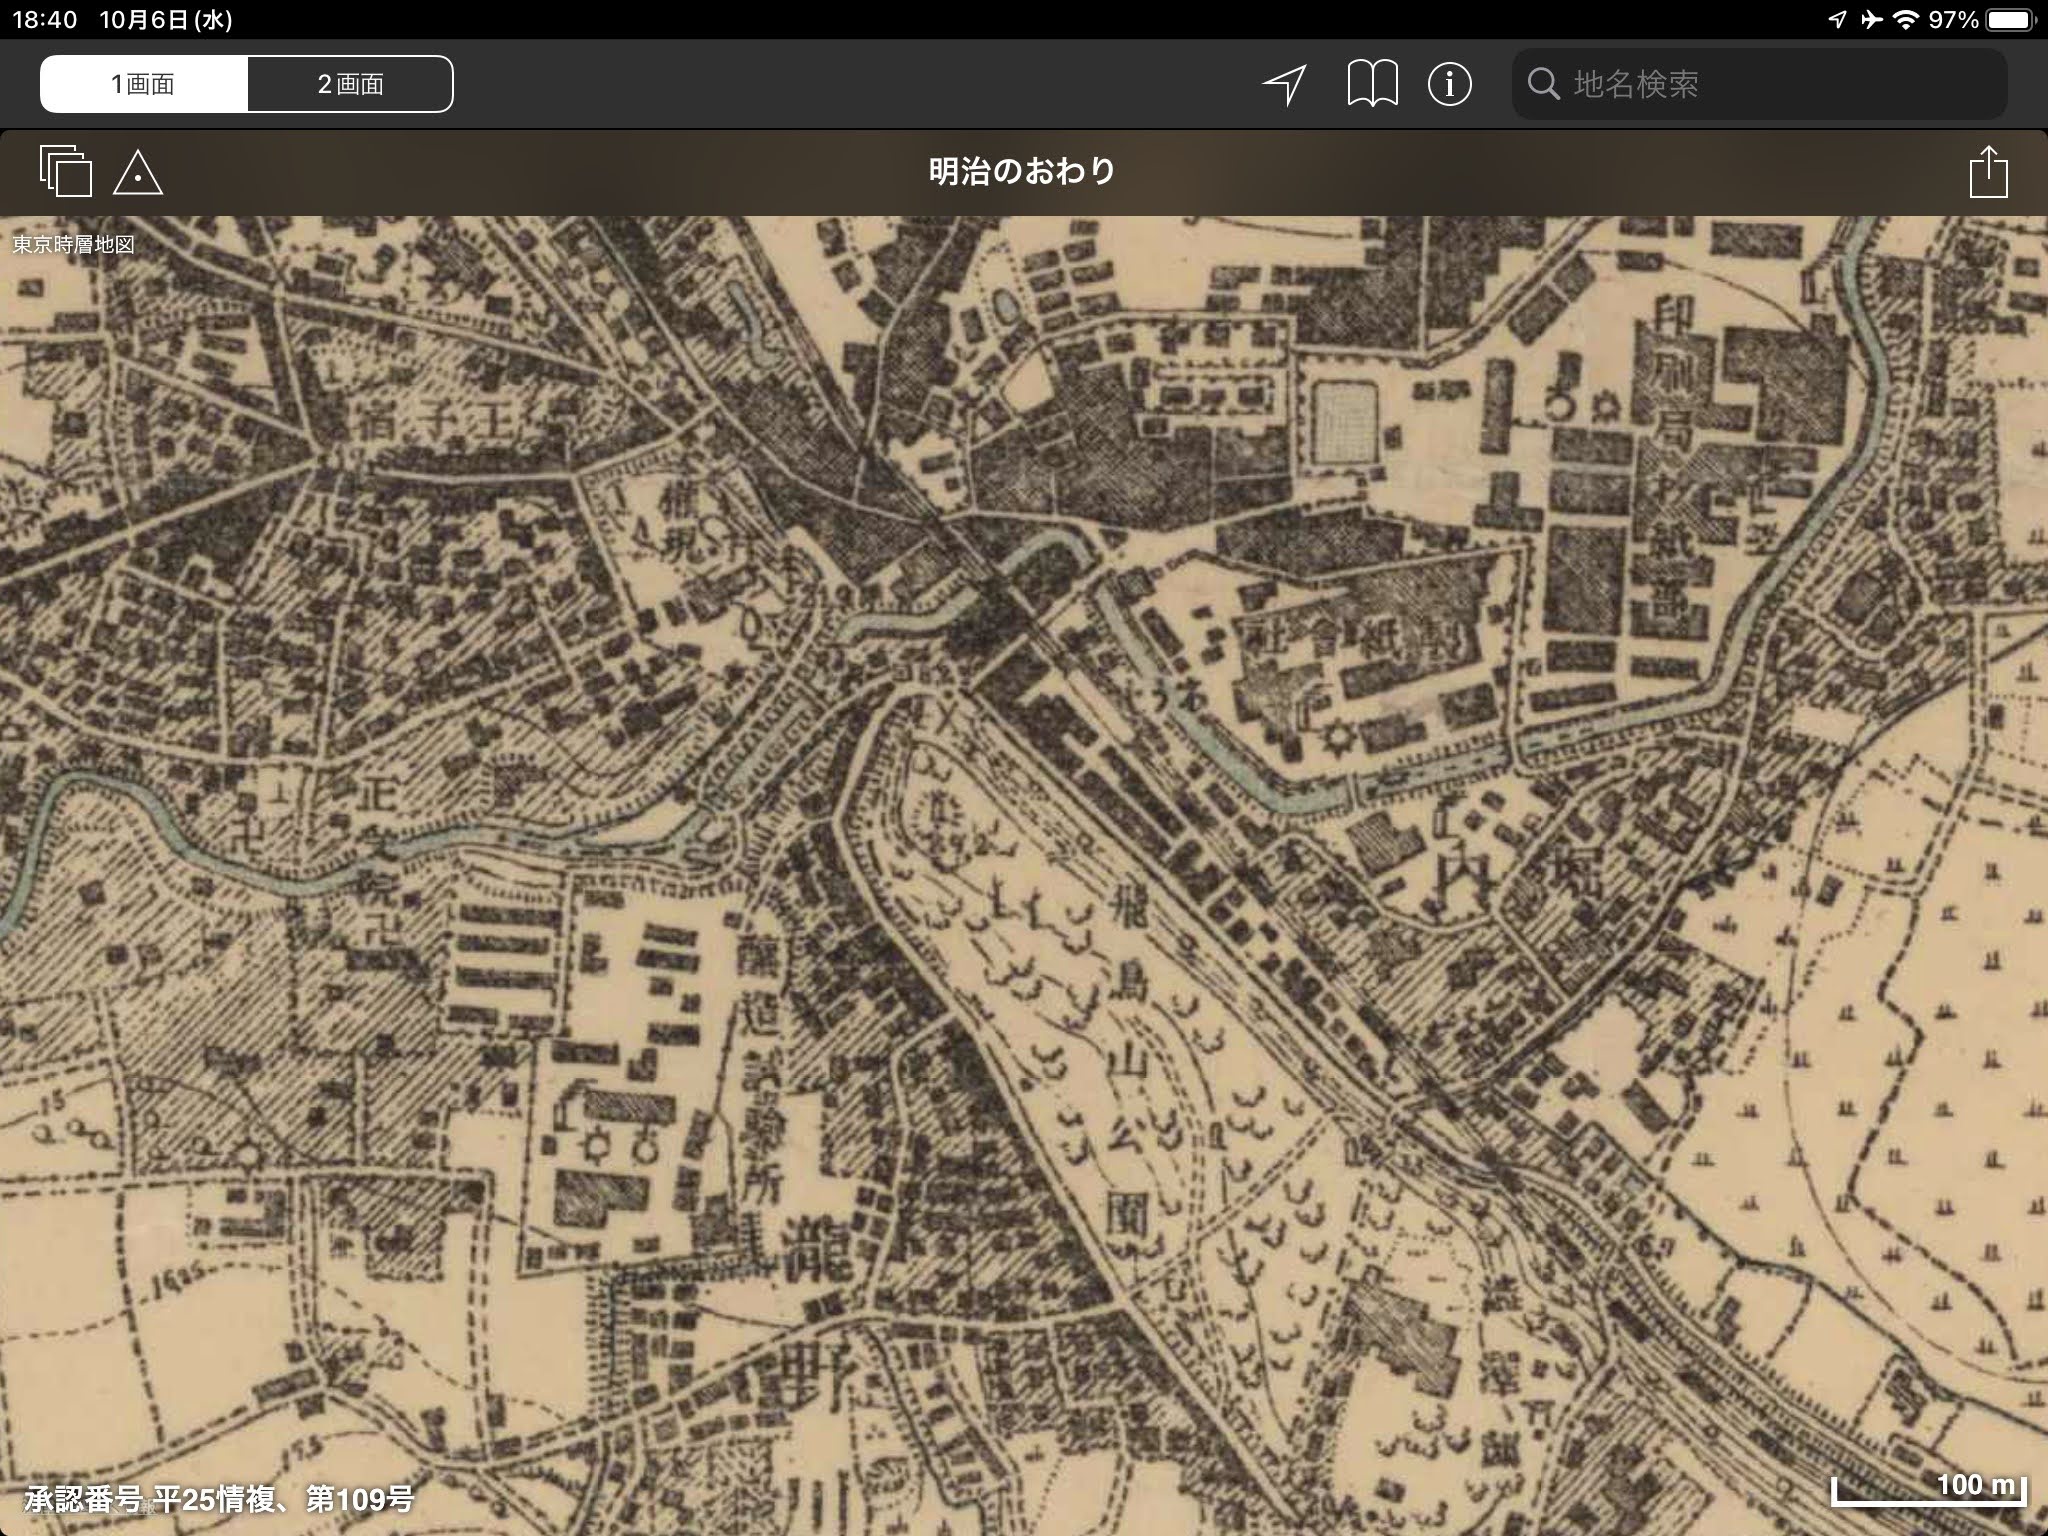
Task: Open the information (i) icon
Action: pyautogui.click(x=1449, y=84)
